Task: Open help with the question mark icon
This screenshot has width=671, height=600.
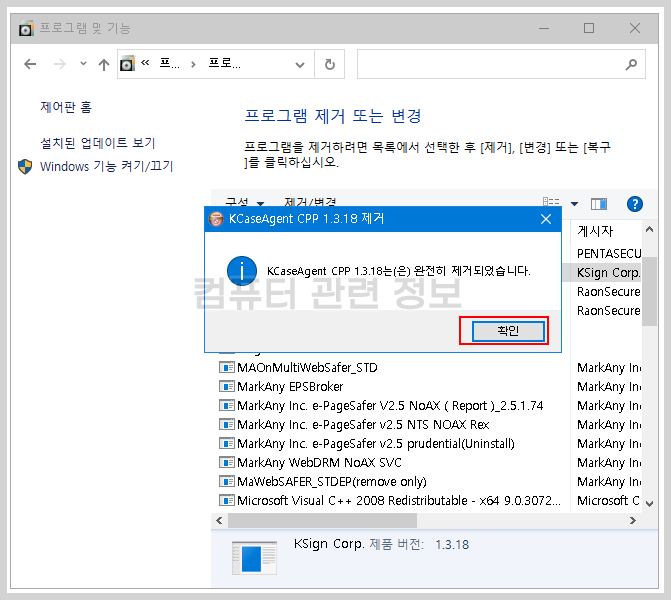Action: pos(635,204)
